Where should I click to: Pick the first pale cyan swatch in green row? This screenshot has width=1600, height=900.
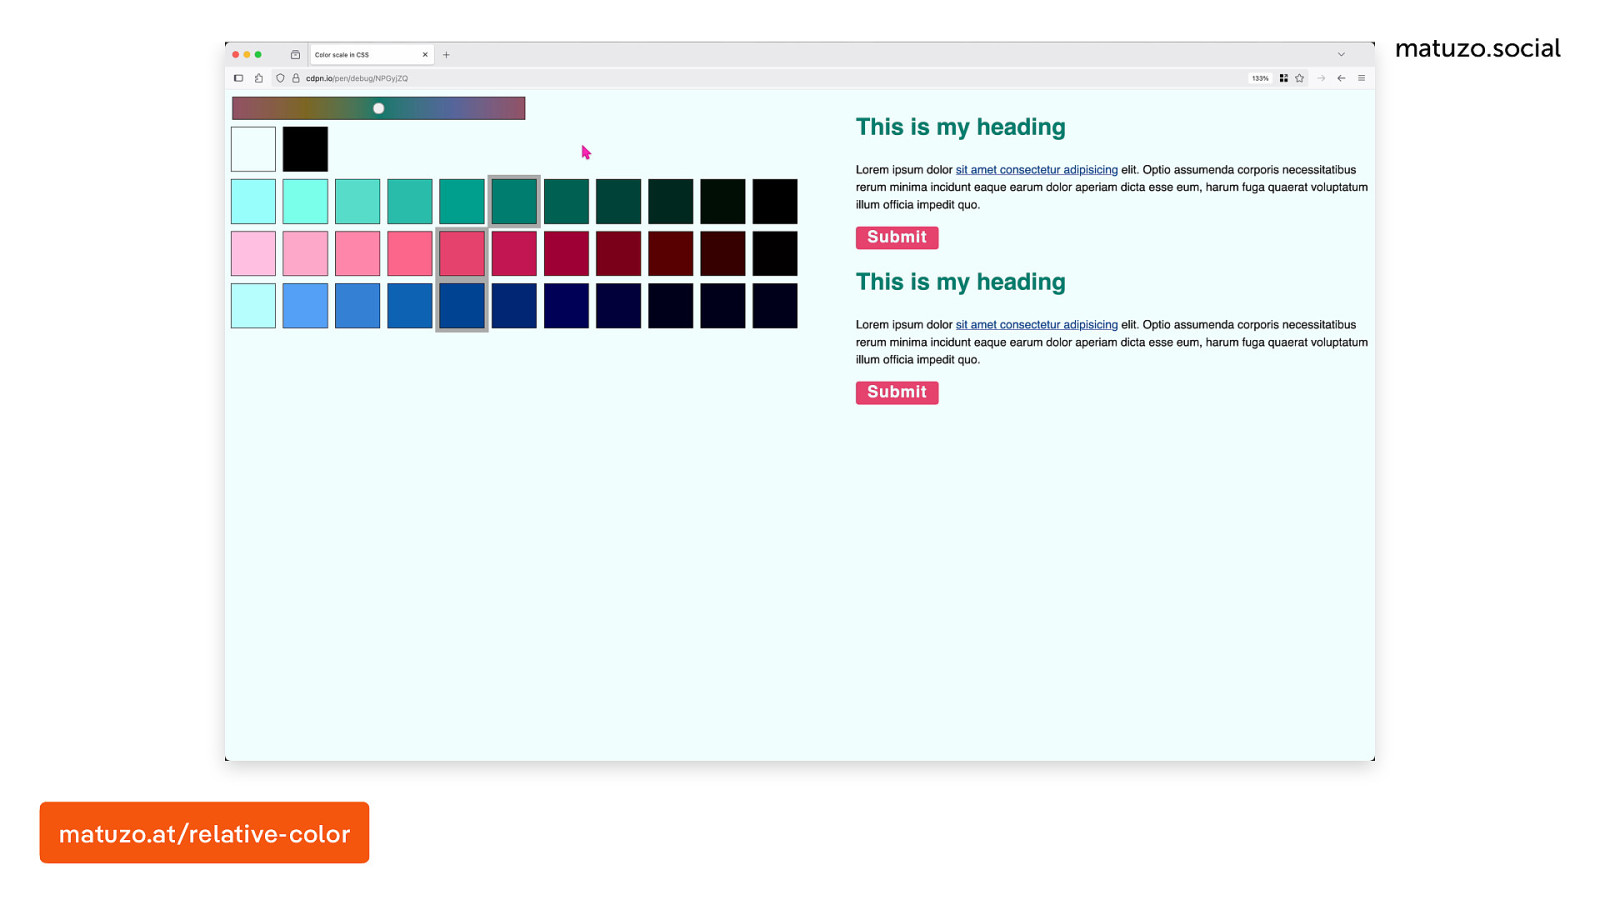click(x=253, y=201)
